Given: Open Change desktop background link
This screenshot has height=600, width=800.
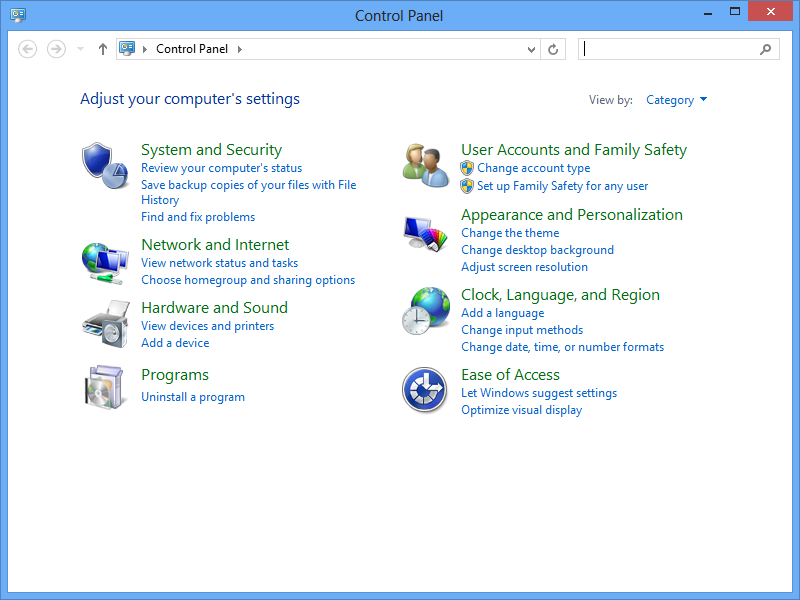Looking at the screenshot, I should tap(537, 250).
